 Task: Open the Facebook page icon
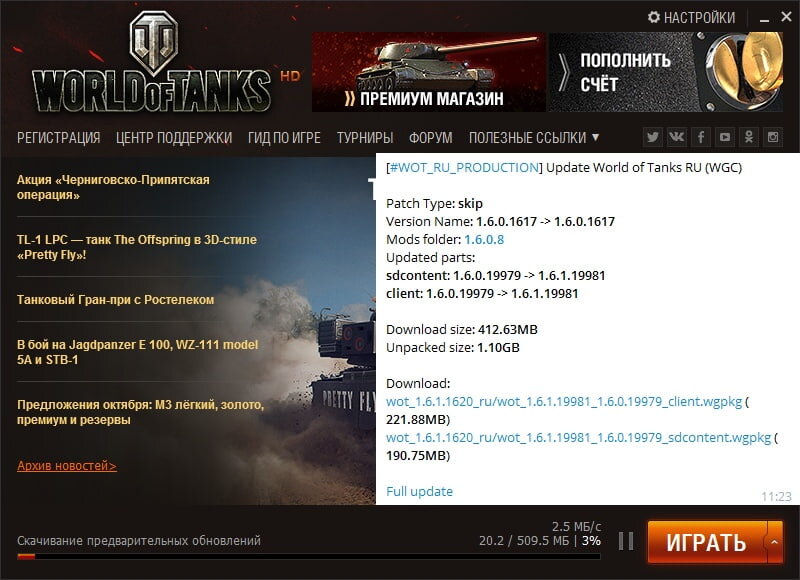point(701,137)
